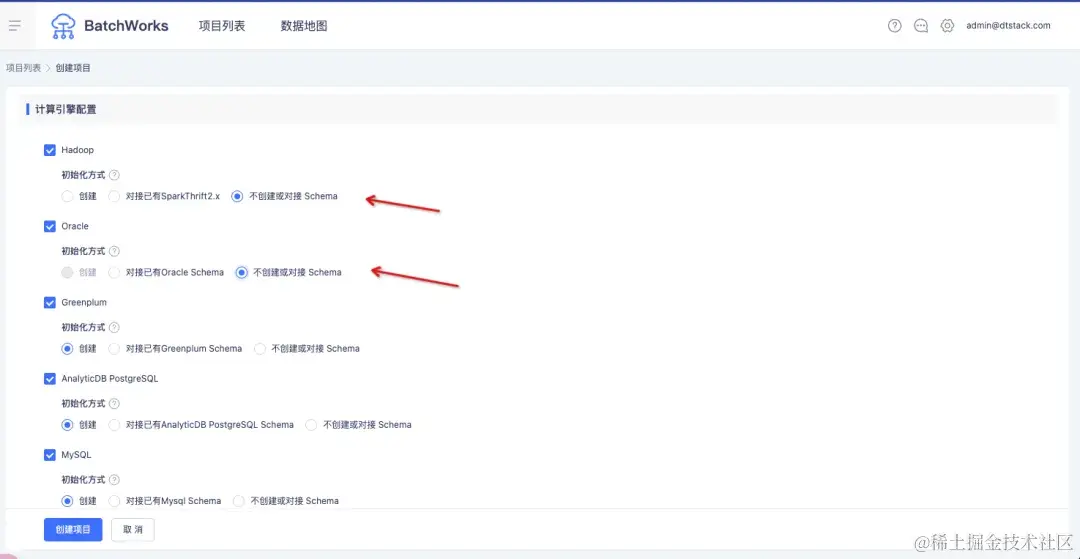Image resolution: width=1080 pixels, height=559 pixels.
Task: Select Hadoop 不创建或对接 Schema radio
Action: [238, 196]
